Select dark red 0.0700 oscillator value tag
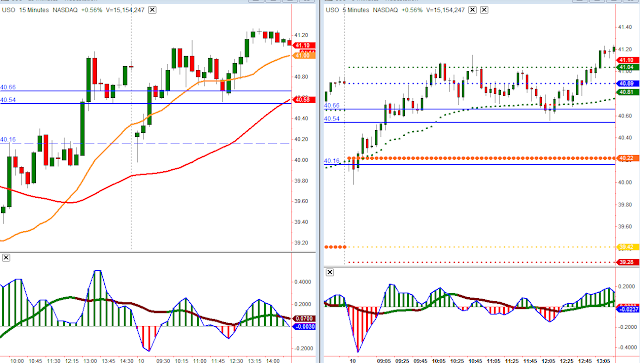The image size is (640, 363). 304,318
